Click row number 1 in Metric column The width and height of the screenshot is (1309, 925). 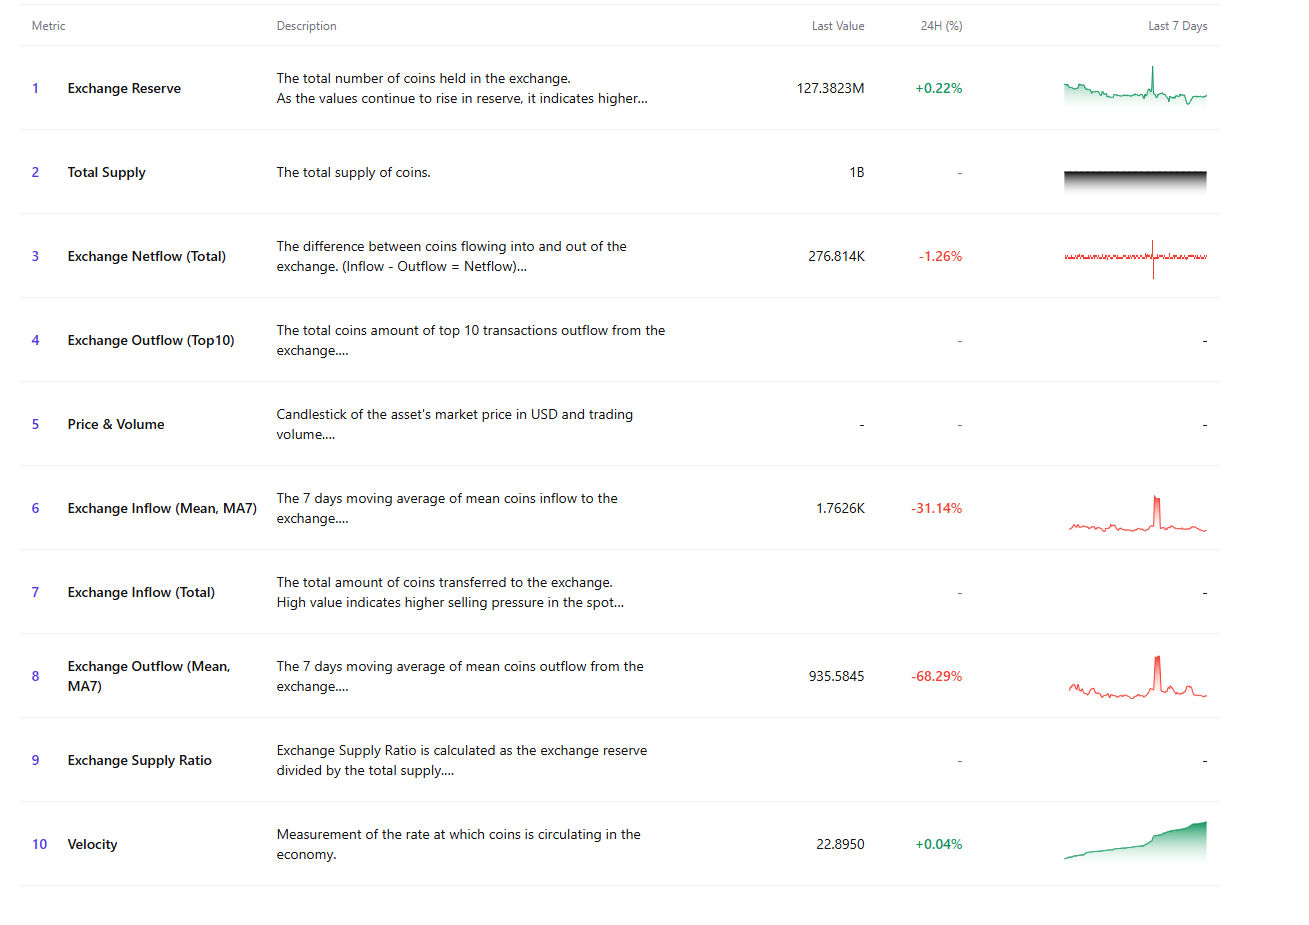click(35, 88)
